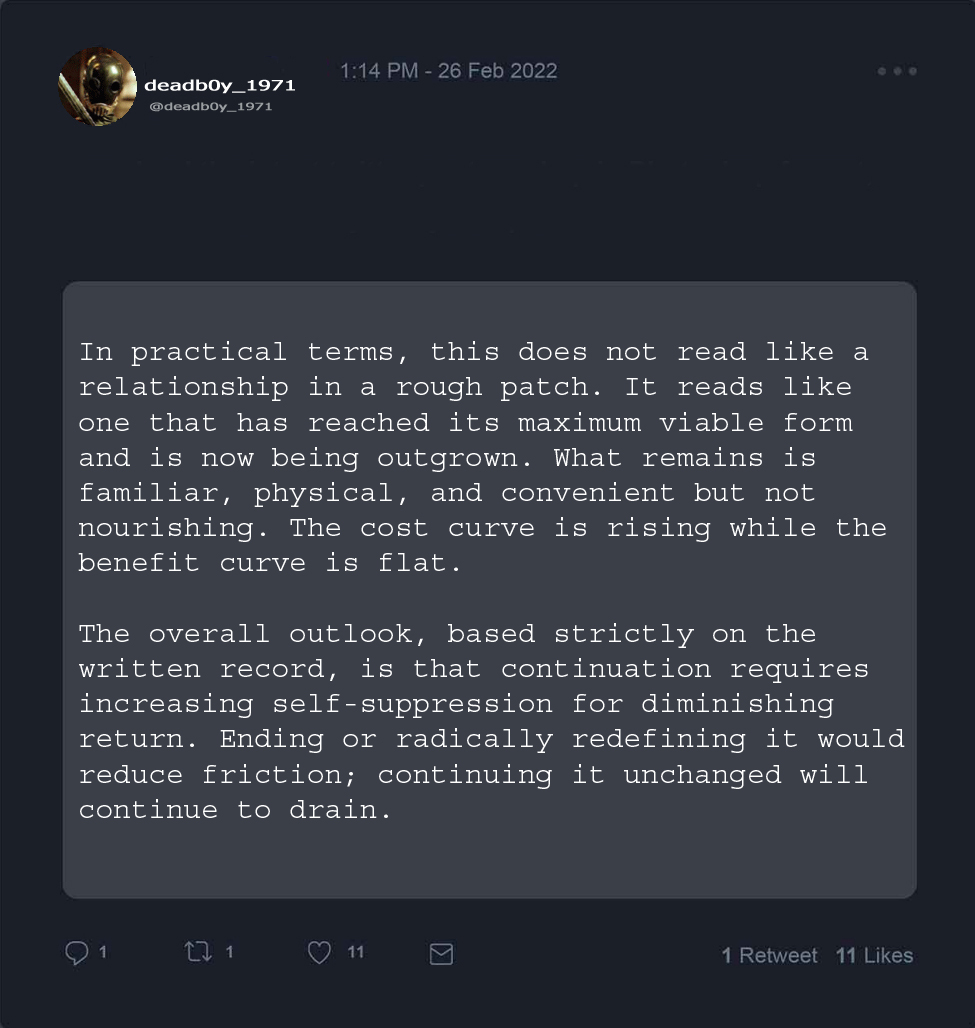Screen dimensions: 975x1028
Task: Click the closing words "continue to drain."
Action: [x=235, y=810]
